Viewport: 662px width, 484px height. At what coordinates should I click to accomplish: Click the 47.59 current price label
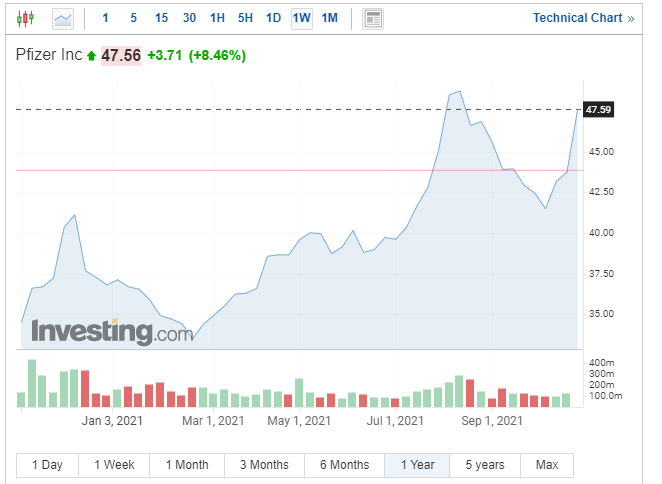(x=598, y=110)
